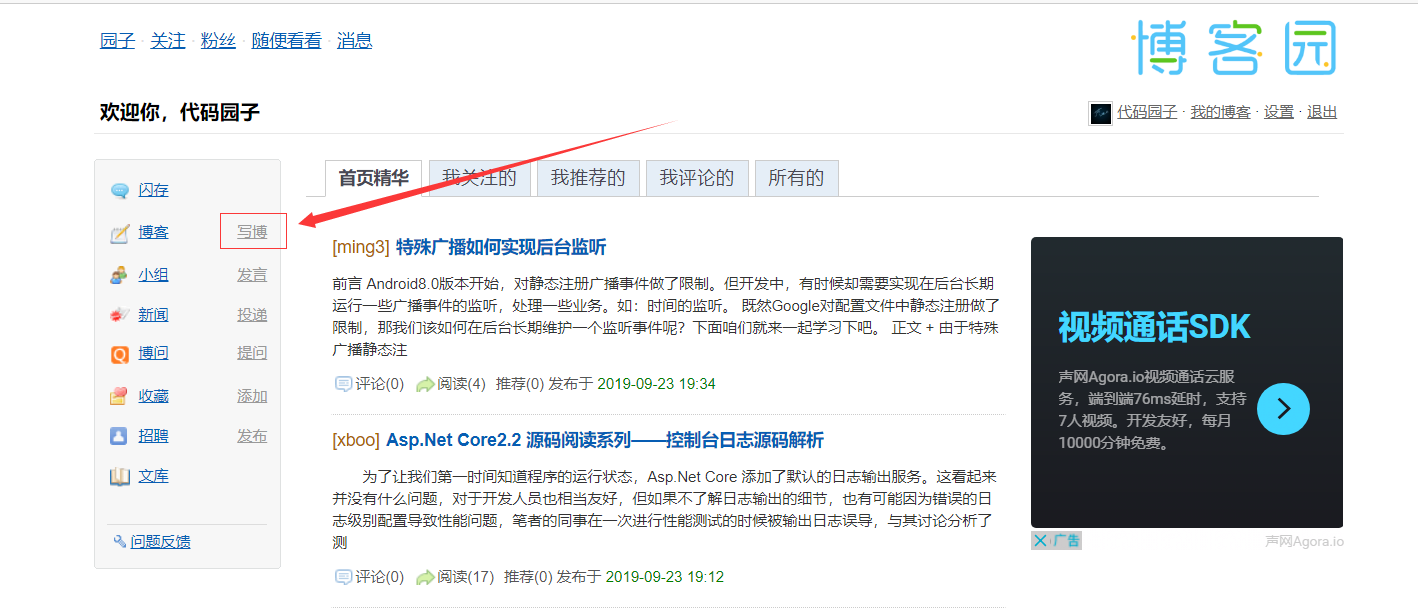Click the 收藏 sidebar link
The image size is (1418, 615).
click(153, 396)
